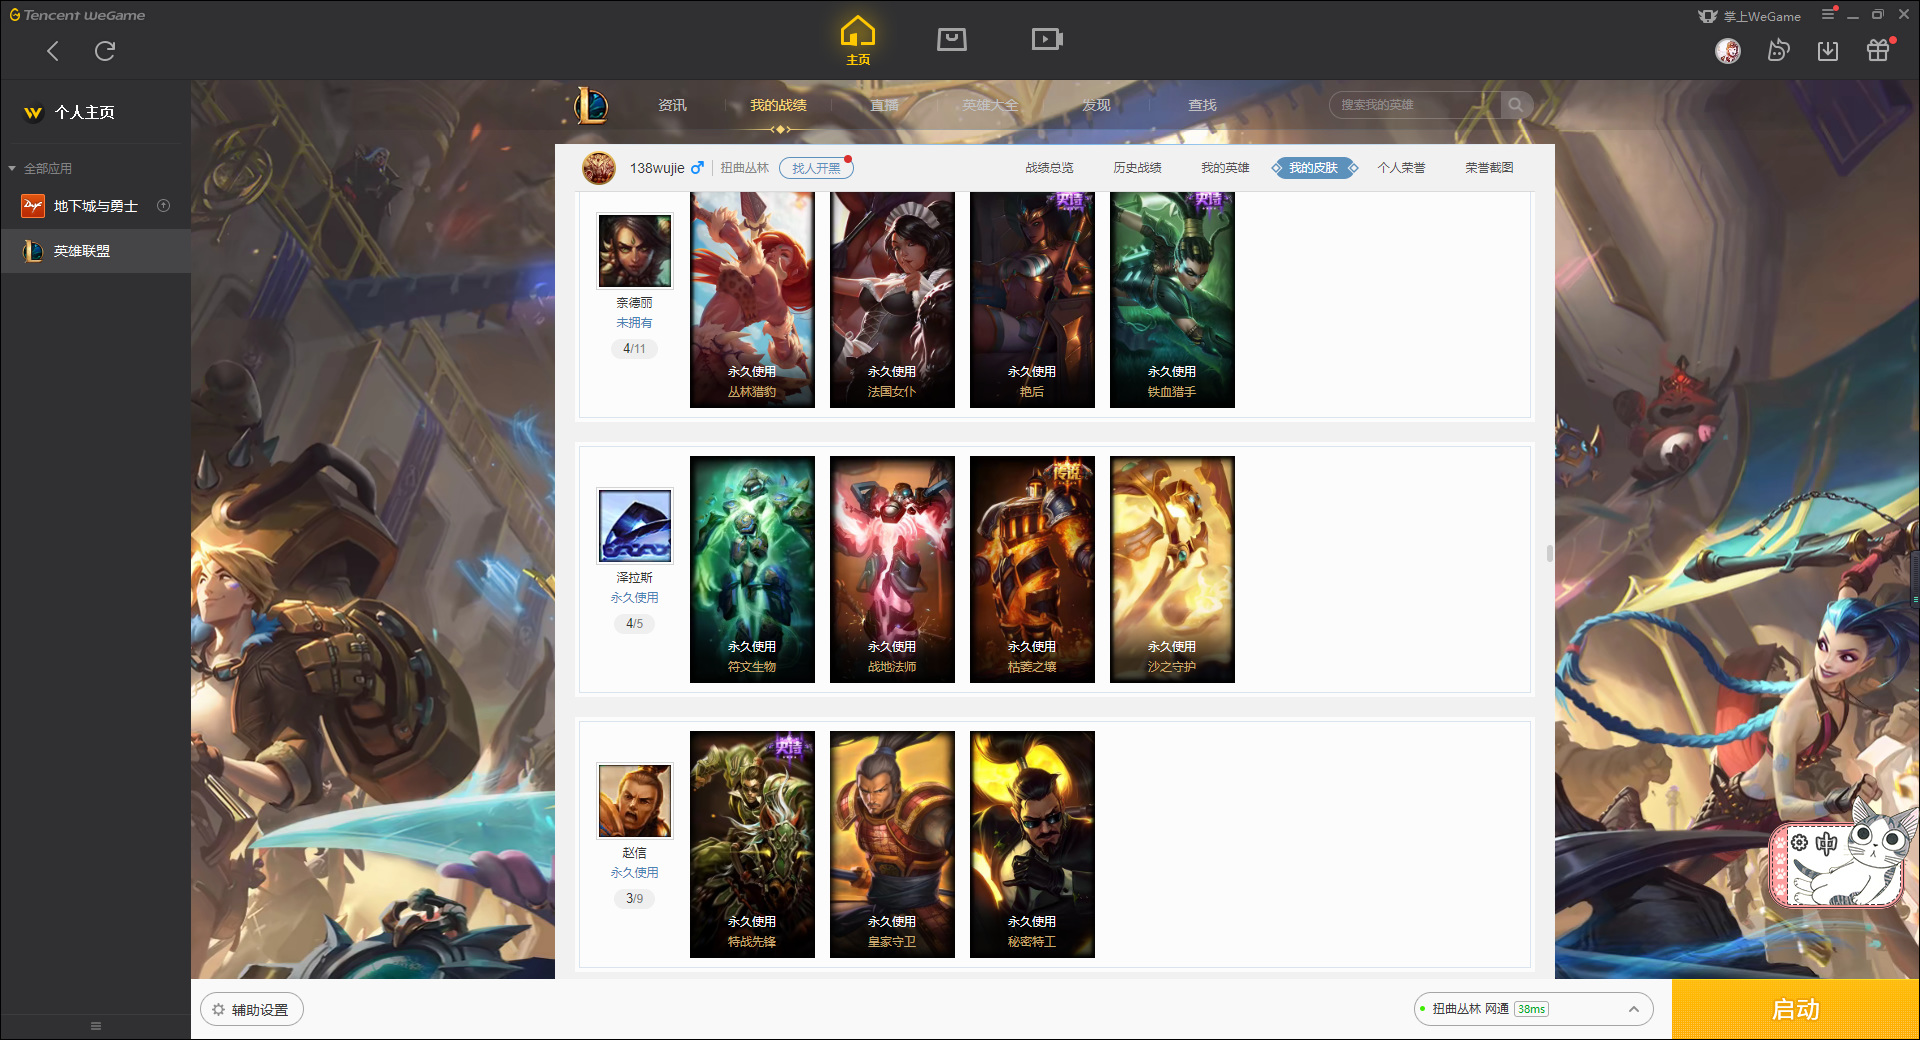The image size is (1920, 1040).
Task: Click the update icon next to 地下城与勇士
Action: (x=164, y=206)
